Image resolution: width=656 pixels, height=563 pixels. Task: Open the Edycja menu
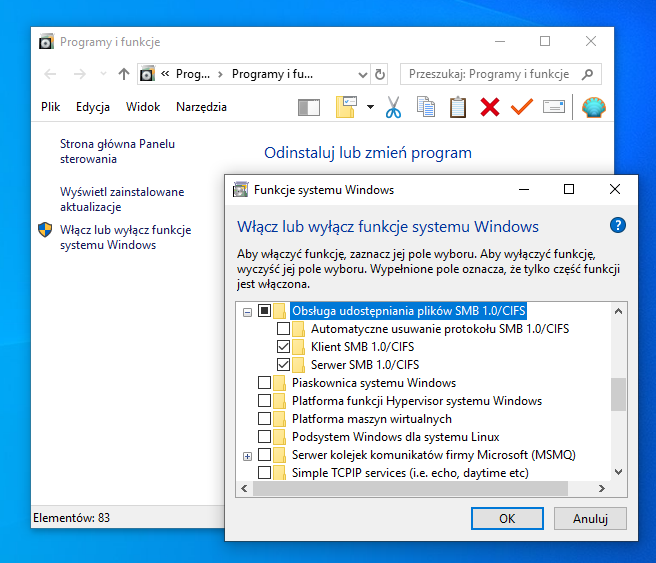point(93,107)
